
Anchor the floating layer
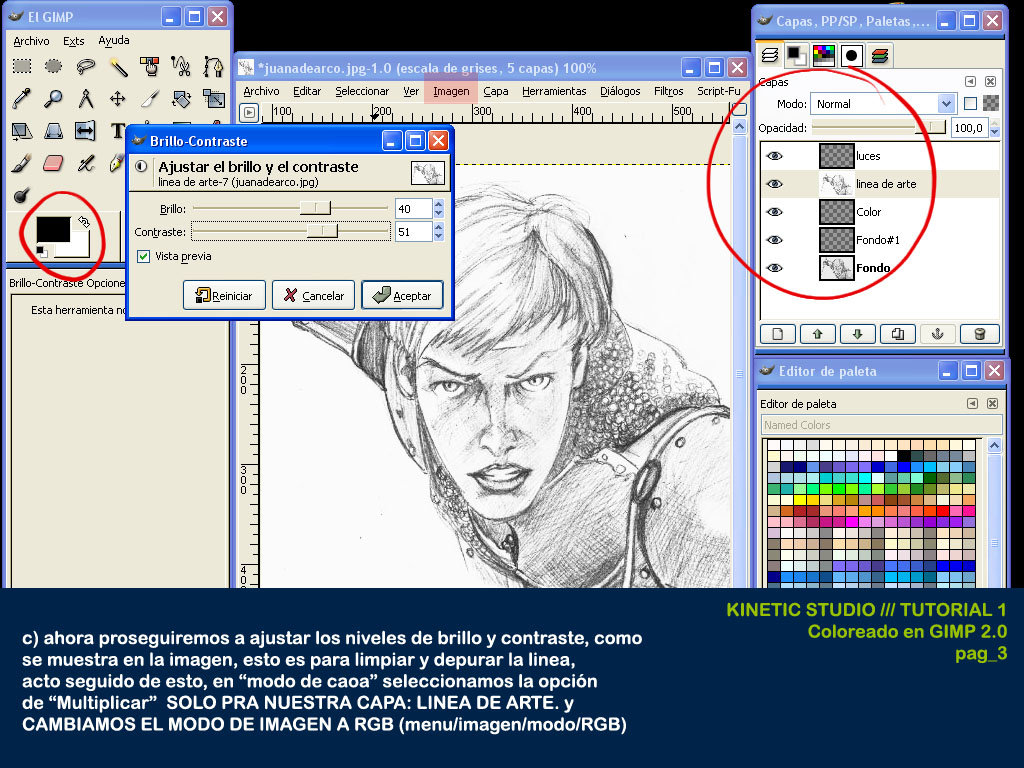(938, 334)
